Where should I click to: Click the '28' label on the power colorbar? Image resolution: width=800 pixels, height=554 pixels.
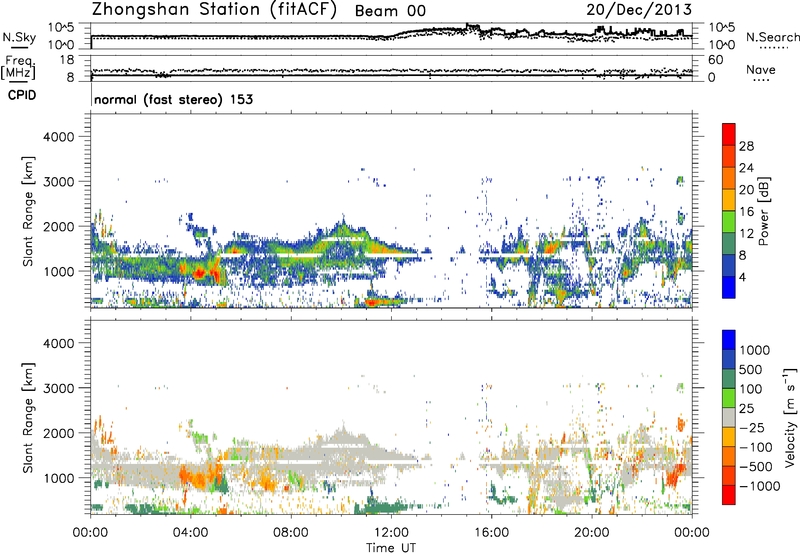click(x=746, y=146)
